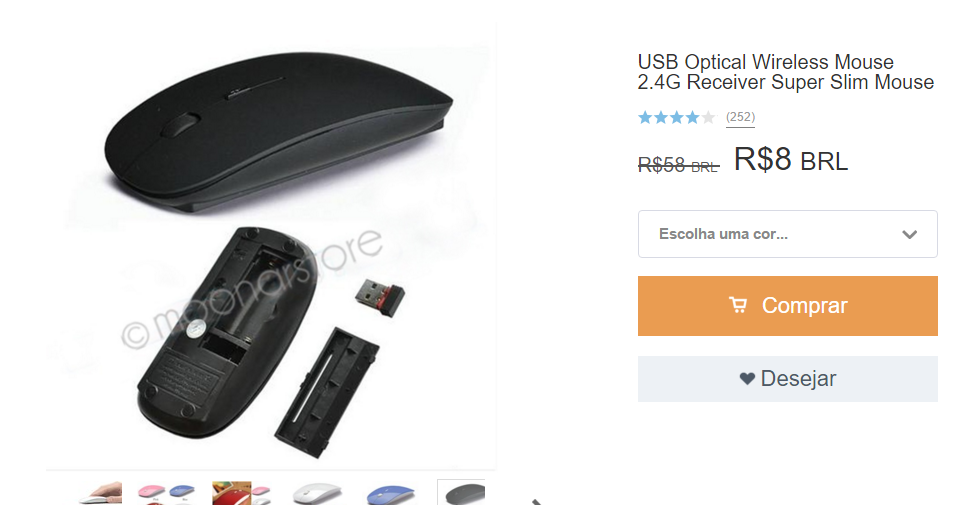Click the large black mouse product image
This screenshot has height=505, width=975.
(x=271, y=247)
